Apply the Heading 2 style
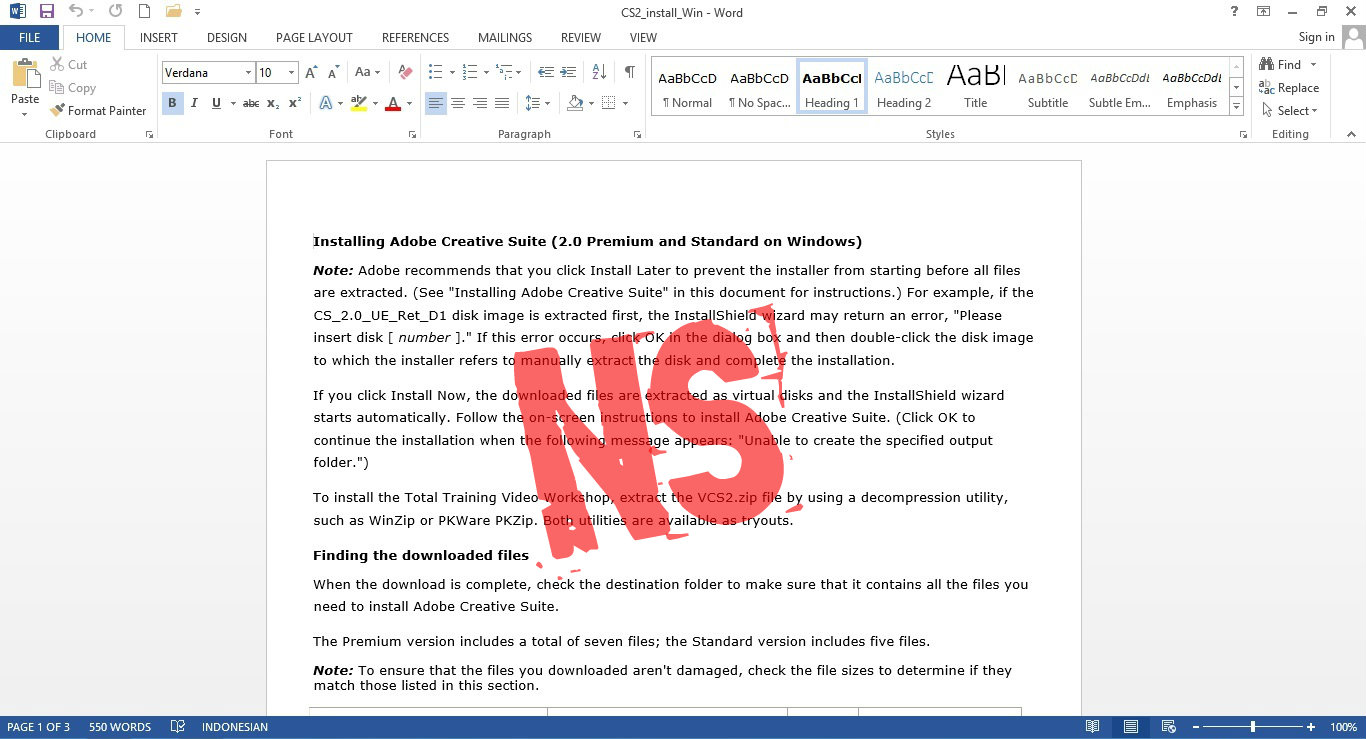Viewport: 1366px width, 739px height. 904,87
